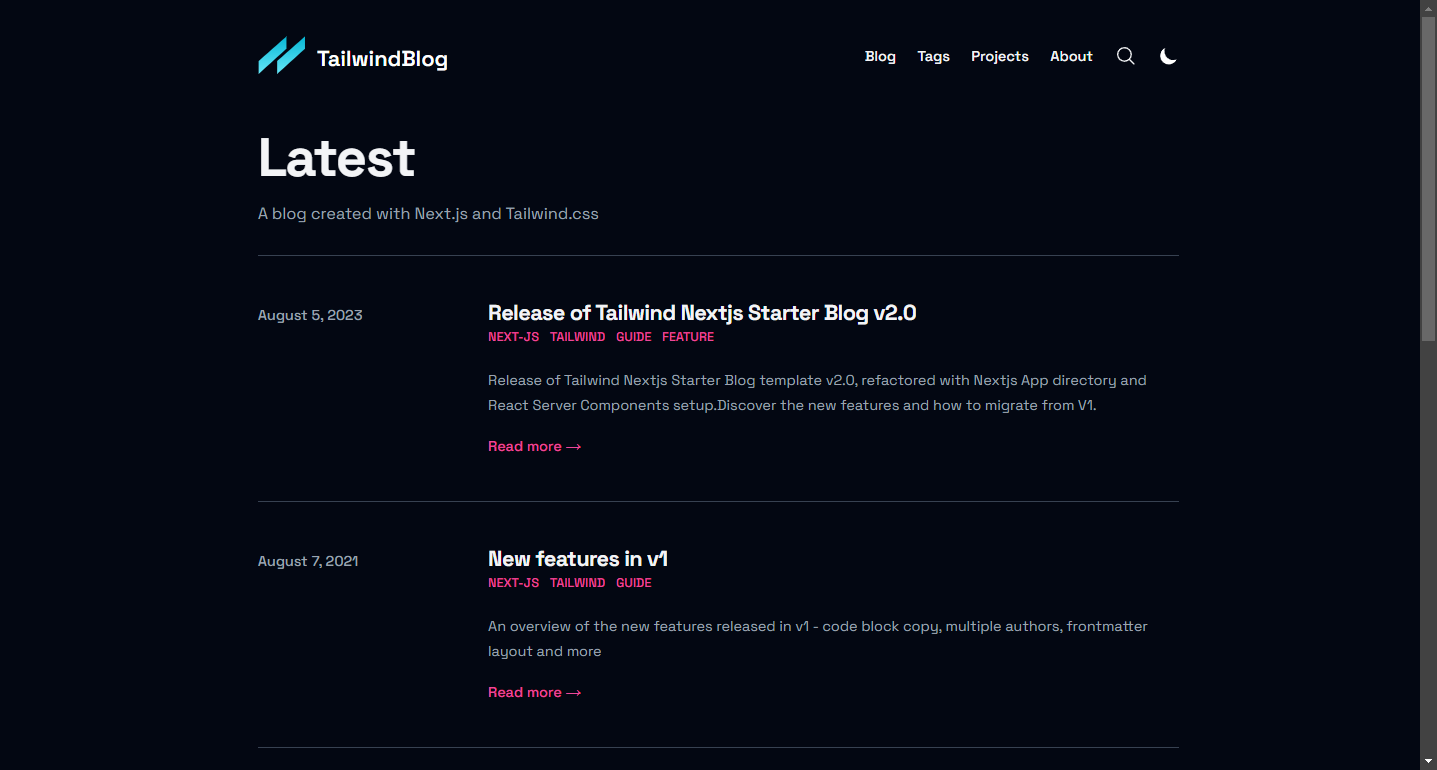This screenshot has width=1437, height=770.
Task: Click Read more for the v2.0 release
Action: pyautogui.click(x=534, y=446)
